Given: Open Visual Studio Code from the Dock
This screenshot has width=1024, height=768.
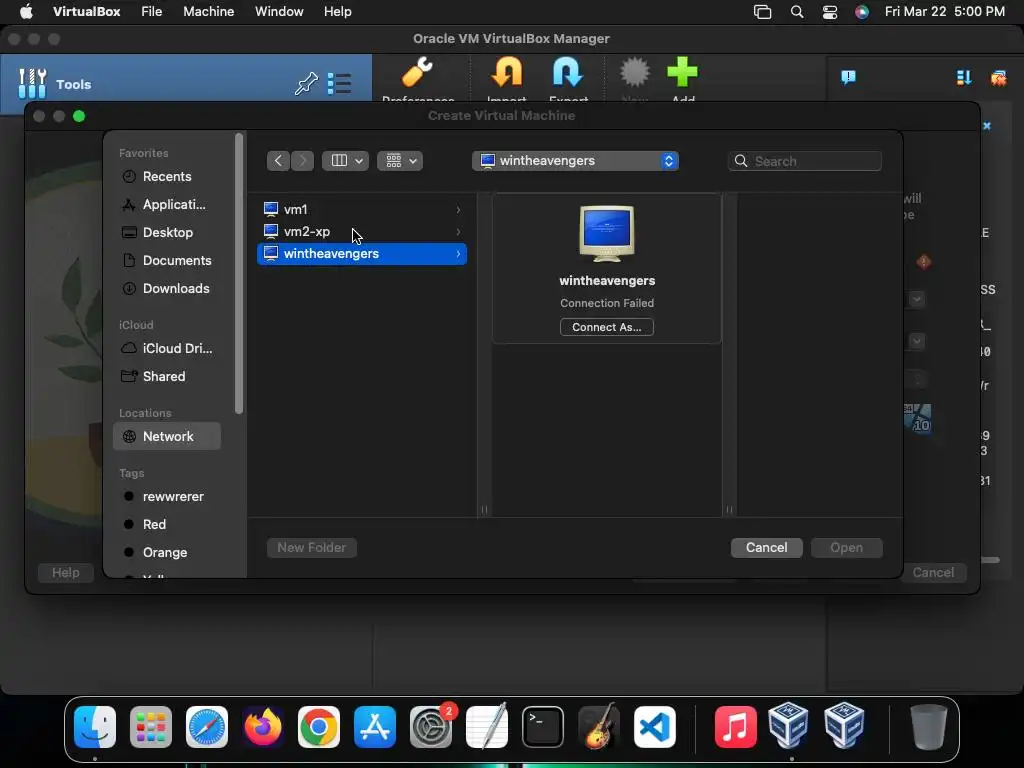Looking at the screenshot, I should [655, 727].
